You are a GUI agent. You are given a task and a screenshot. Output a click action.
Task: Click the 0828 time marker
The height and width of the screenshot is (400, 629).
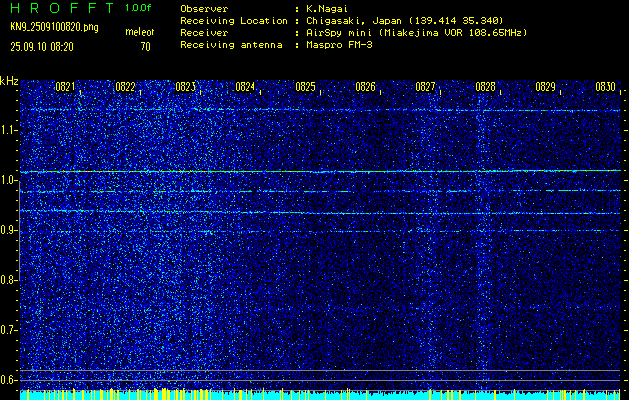tap(485, 87)
